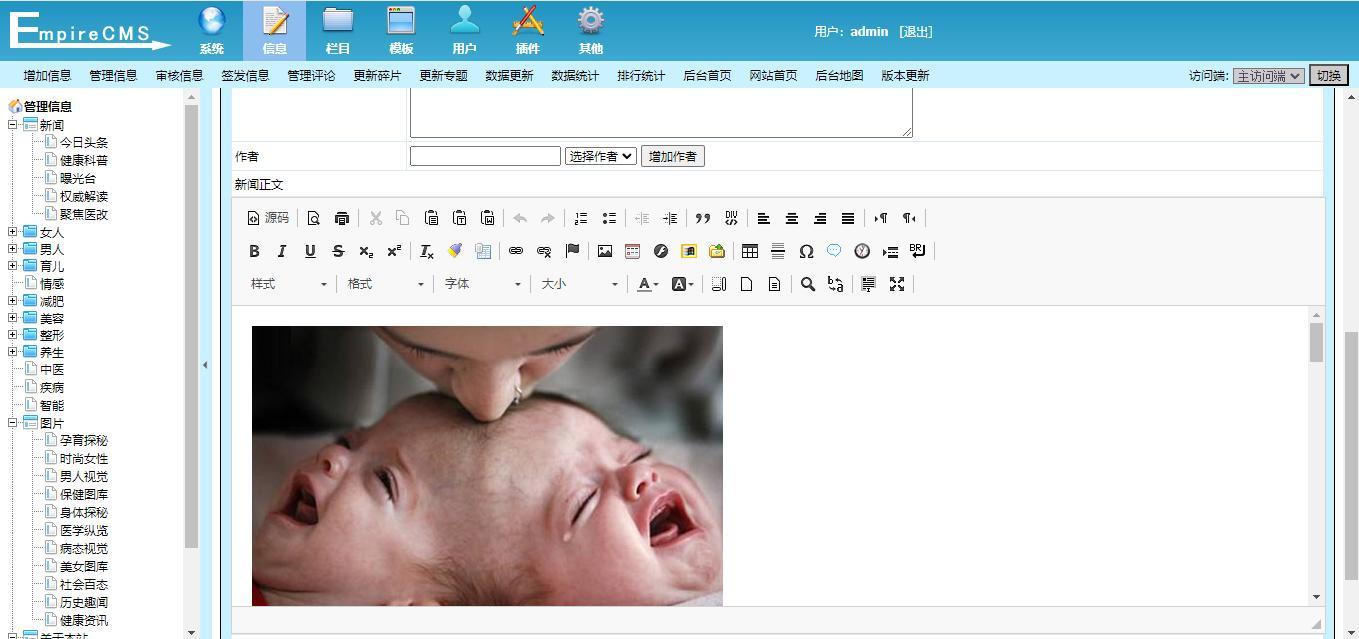
Task: Open the 大小 font size dropdown
Action: pyautogui.click(x=579, y=284)
